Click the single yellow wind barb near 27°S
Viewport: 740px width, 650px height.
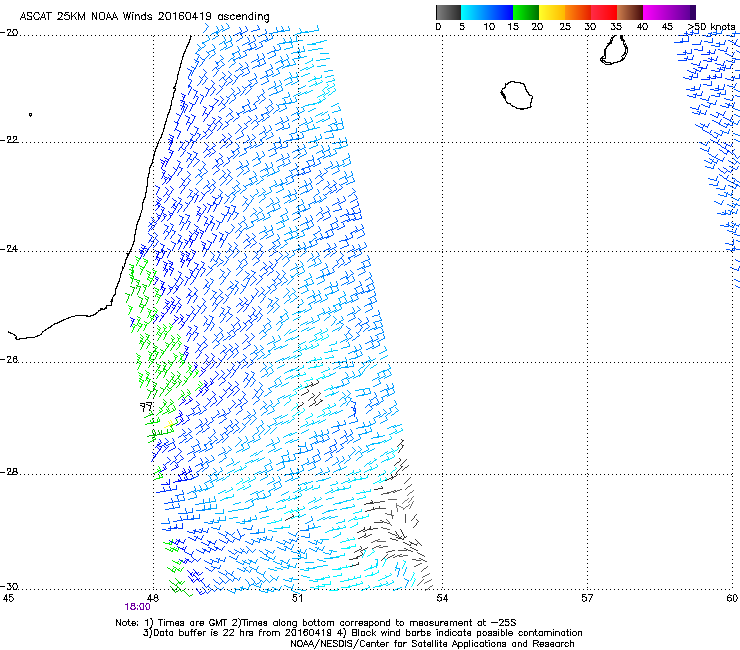tap(169, 423)
